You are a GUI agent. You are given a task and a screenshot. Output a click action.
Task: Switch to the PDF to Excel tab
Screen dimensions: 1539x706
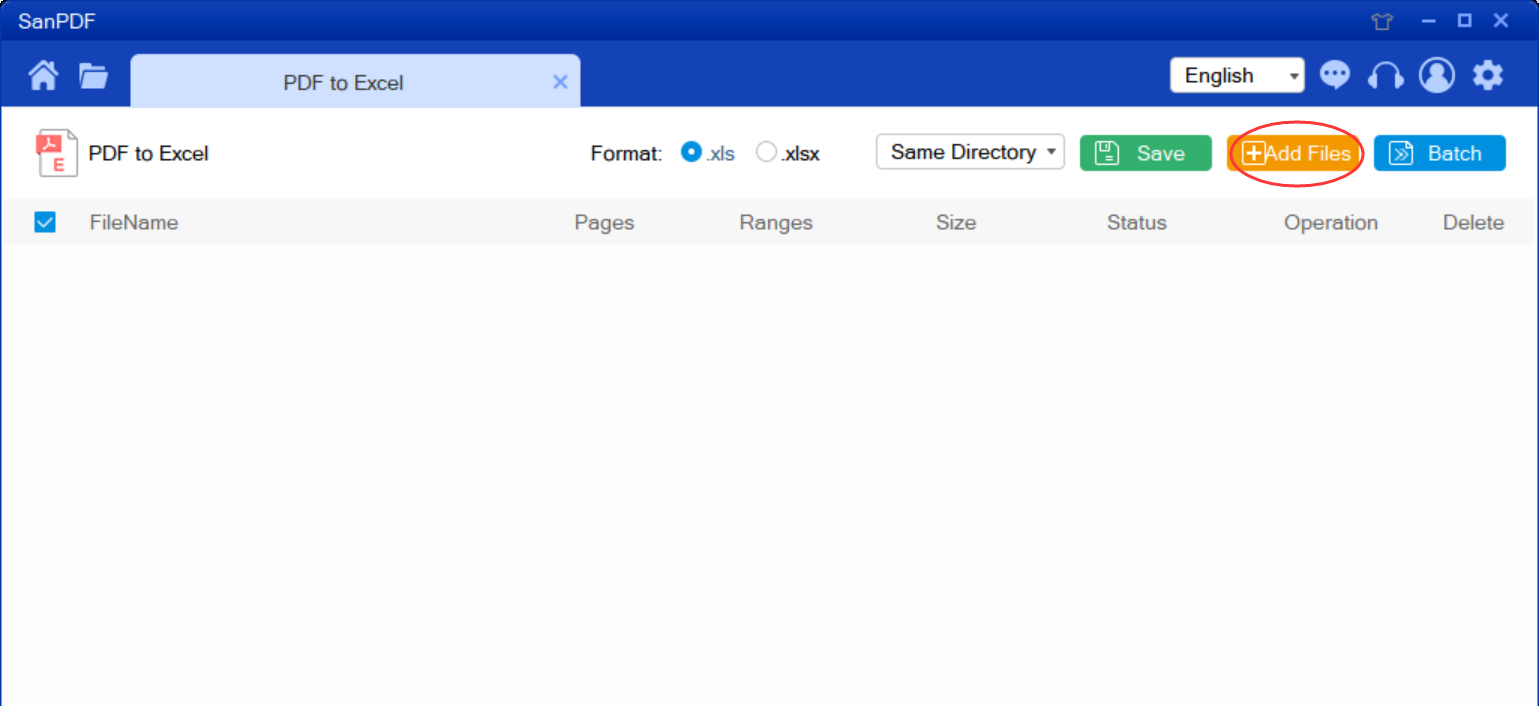pyautogui.click(x=343, y=82)
